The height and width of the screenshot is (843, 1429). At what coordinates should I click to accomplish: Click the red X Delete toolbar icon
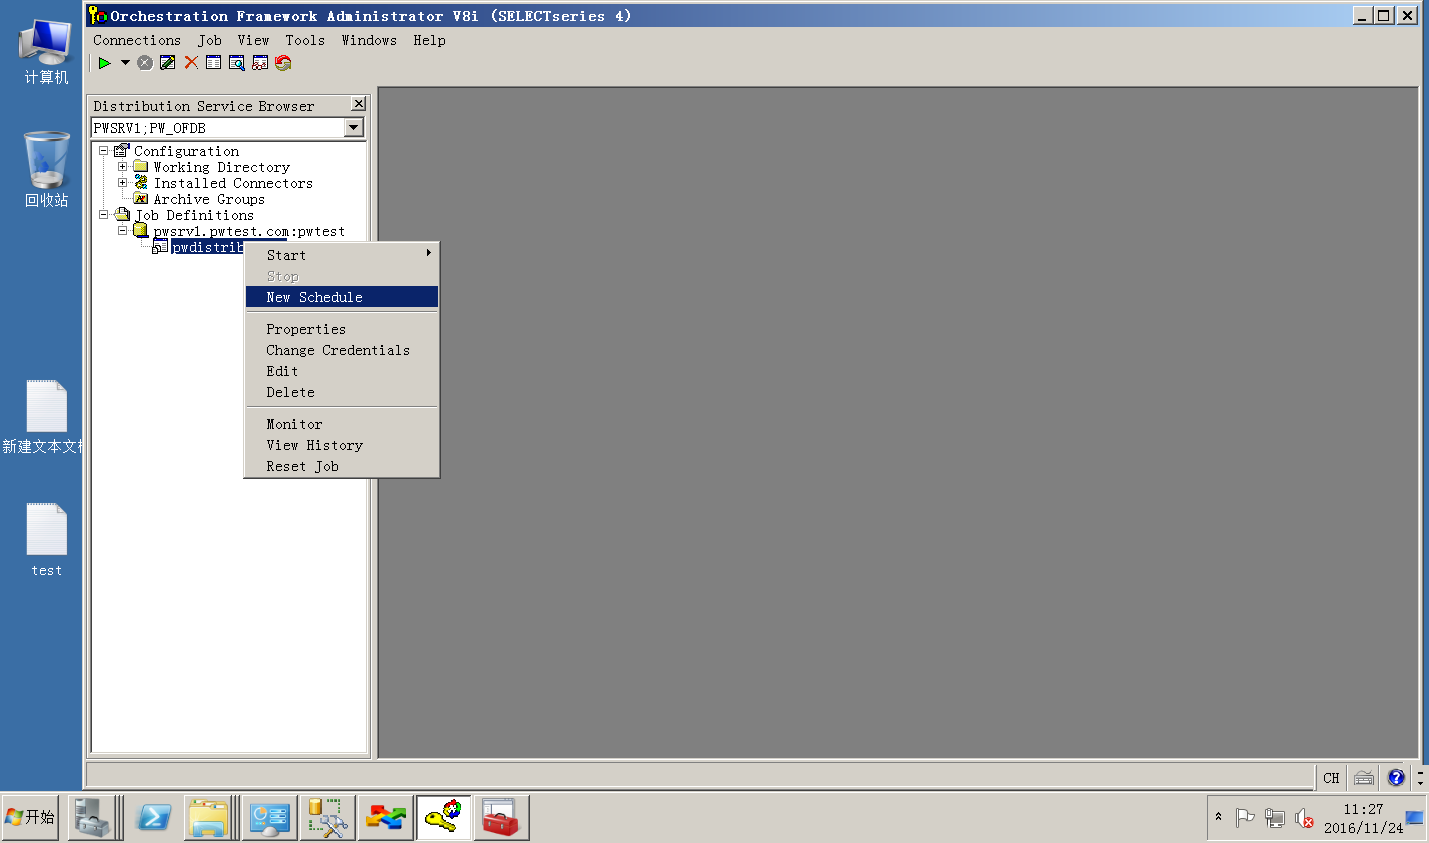[191, 63]
